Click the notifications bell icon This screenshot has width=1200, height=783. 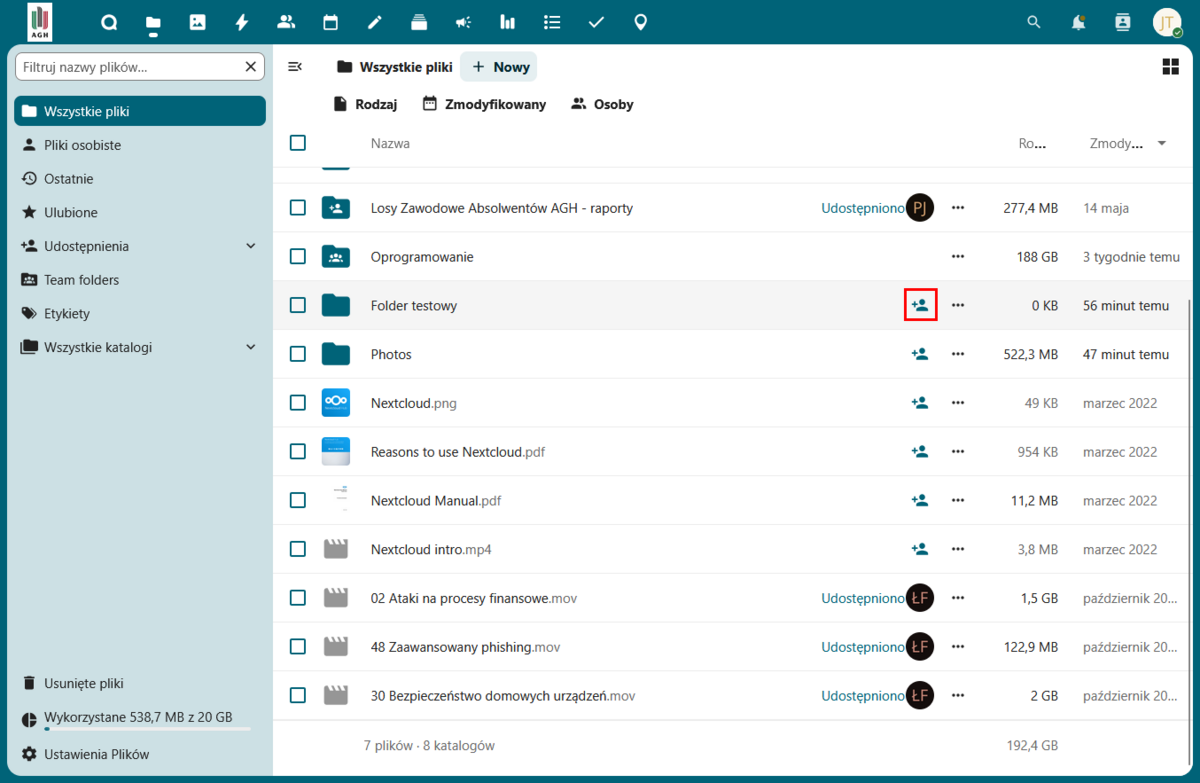[x=1078, y=22]
